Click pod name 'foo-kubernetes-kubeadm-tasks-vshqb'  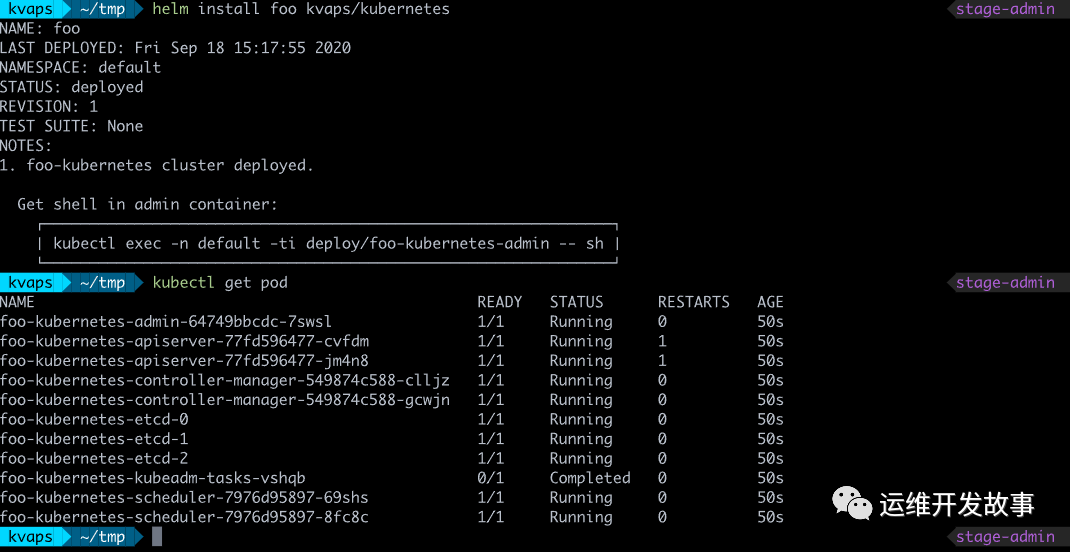click(x=153, y=478)
